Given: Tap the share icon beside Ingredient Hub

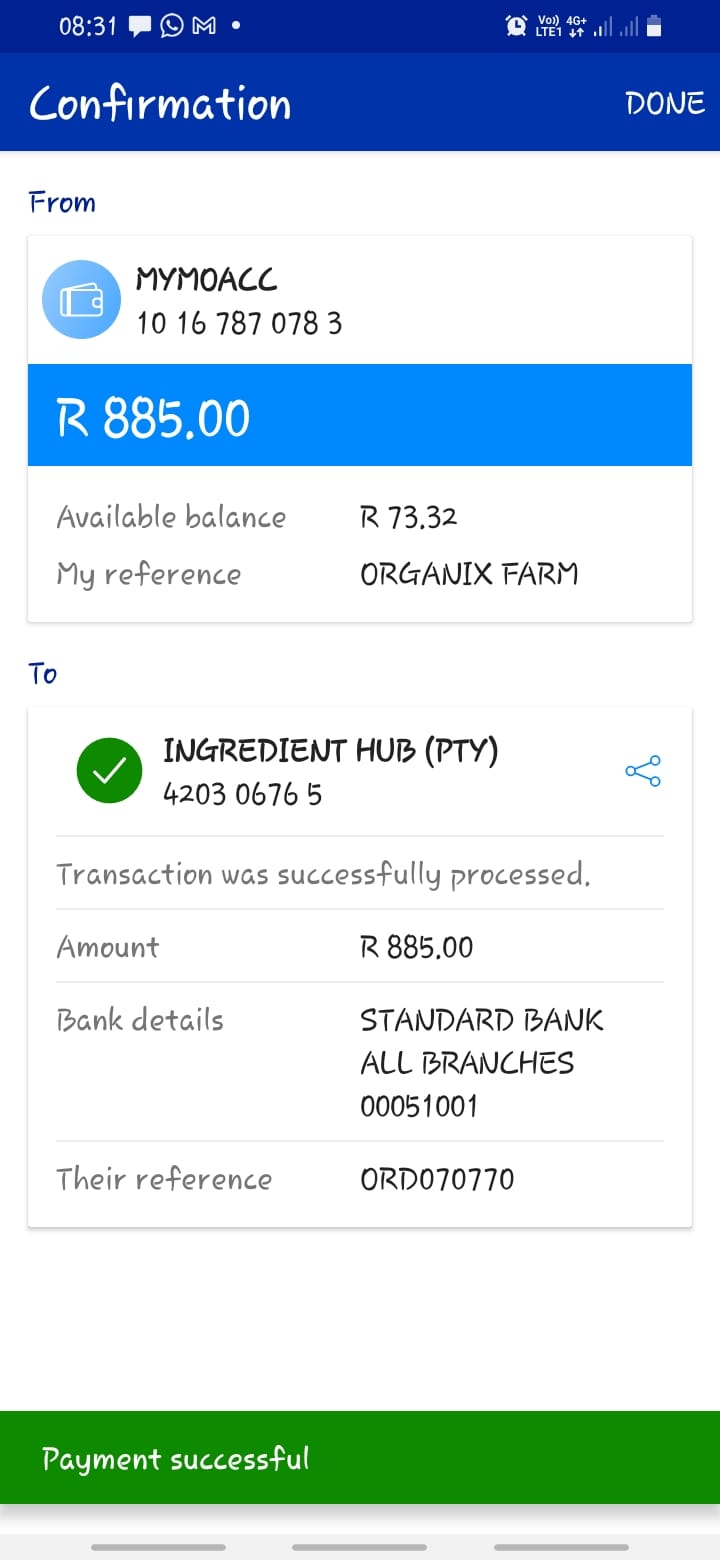Looking at the screenshot, I should pyautogui.click(x=642, y=771).
